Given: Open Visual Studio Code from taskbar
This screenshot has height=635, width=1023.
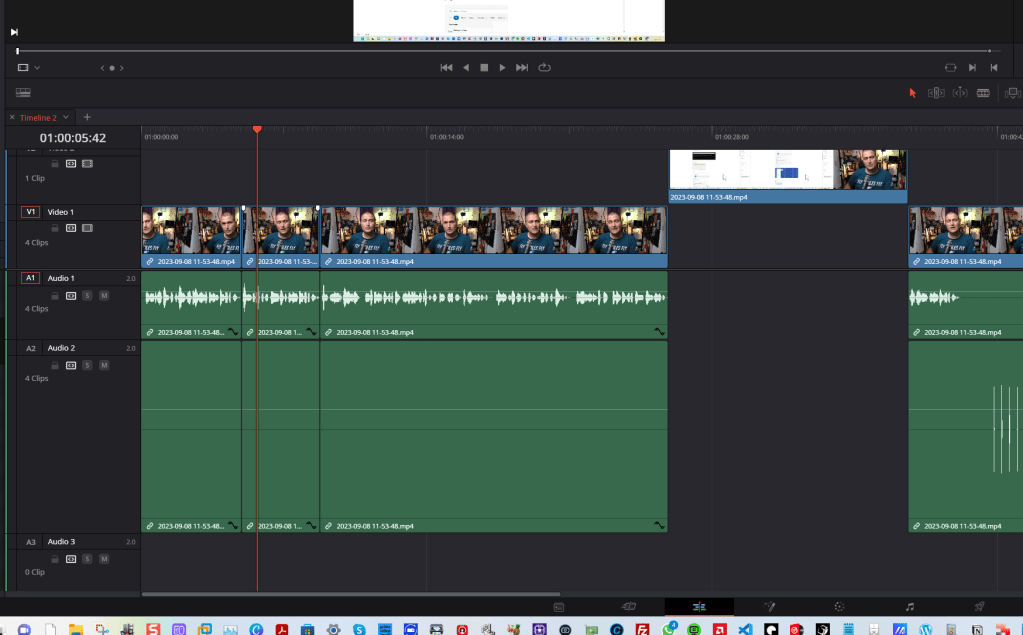Looking at the screenshot, I should click(745, 629).
